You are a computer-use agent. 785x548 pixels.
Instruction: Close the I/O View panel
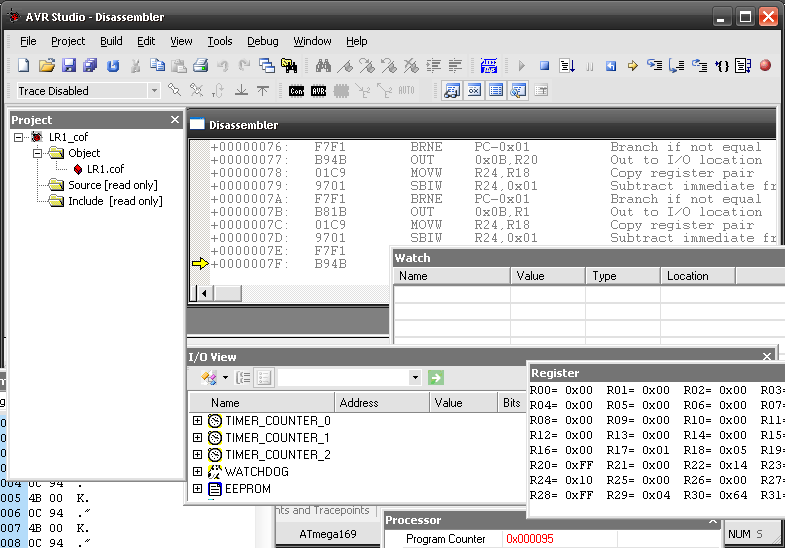[x=767, y=356]
